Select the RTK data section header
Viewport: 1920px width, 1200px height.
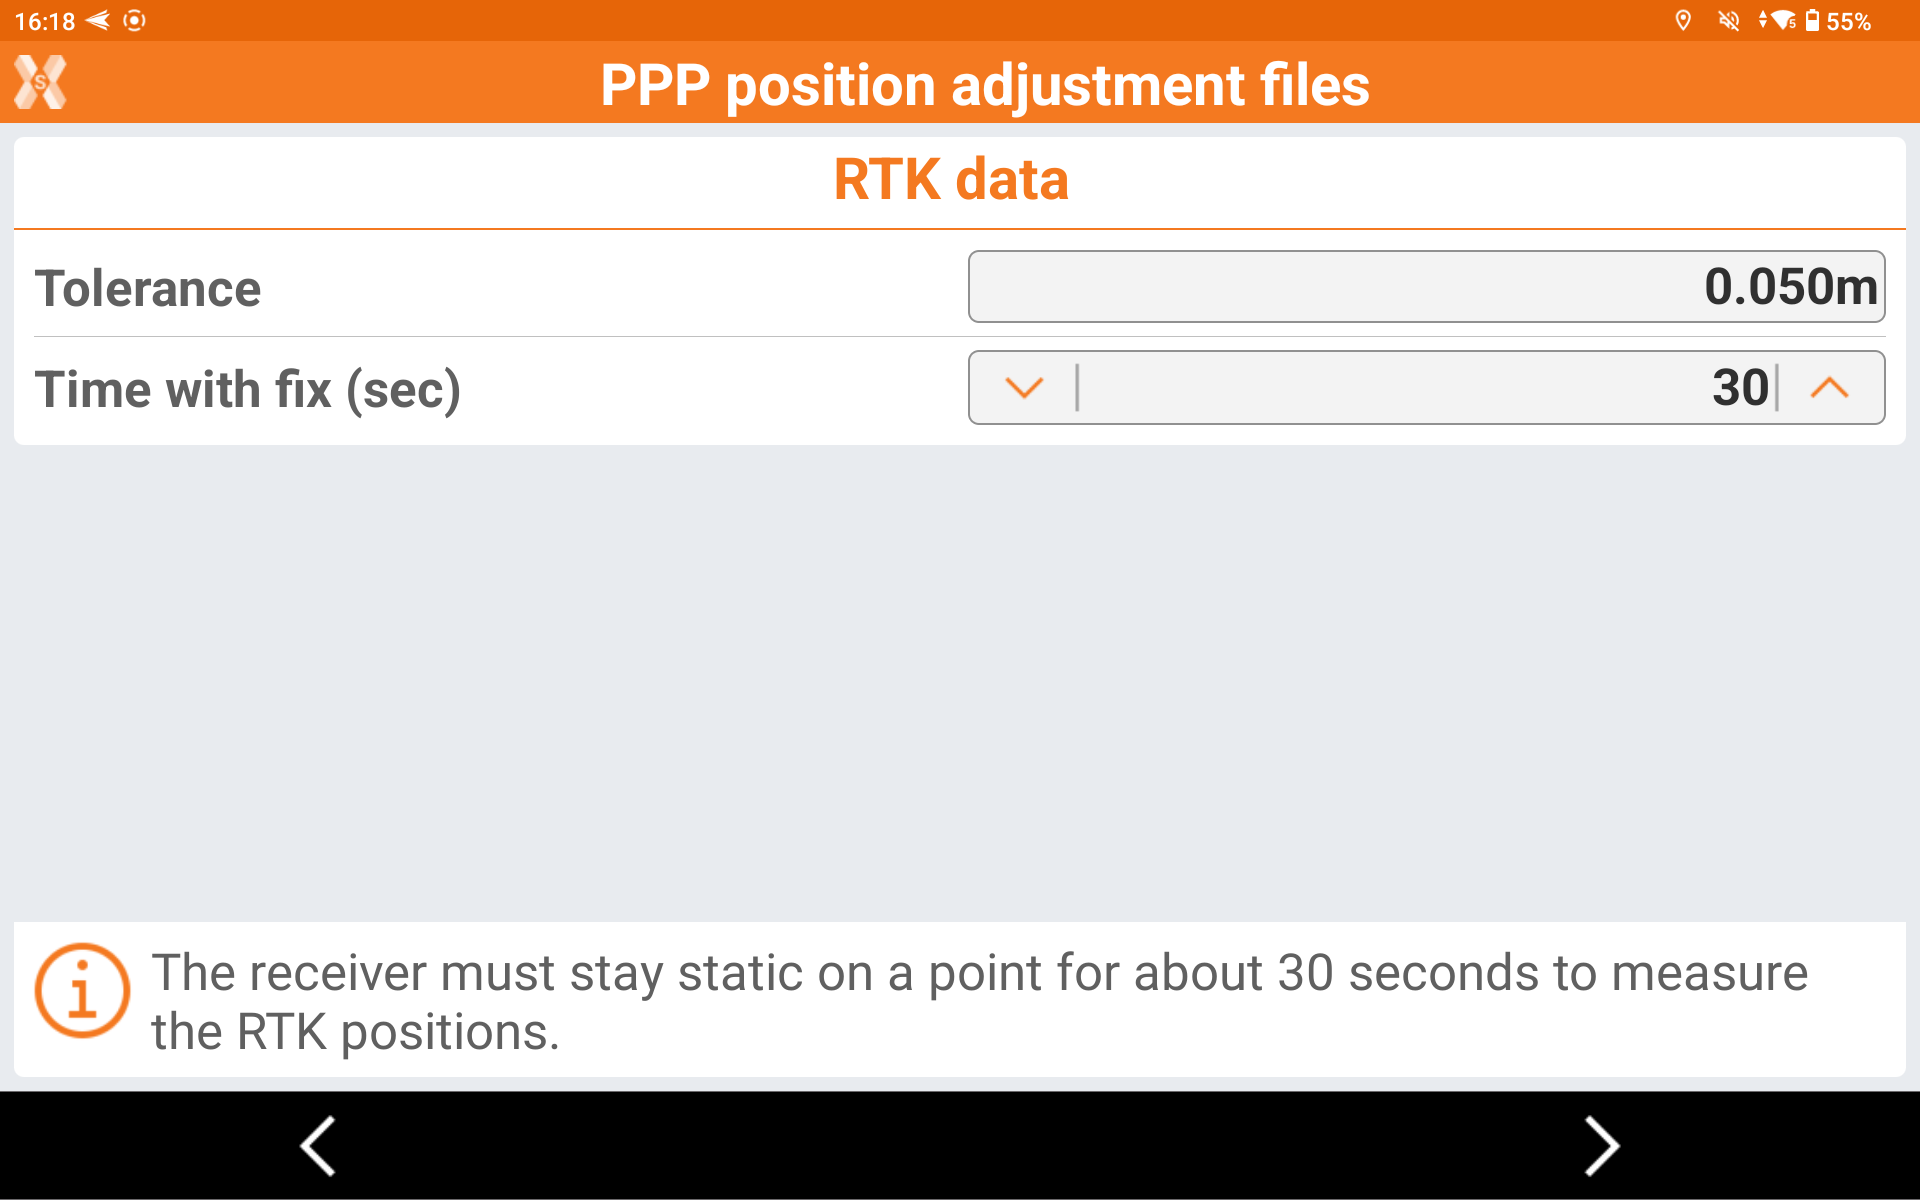point(951,180)
